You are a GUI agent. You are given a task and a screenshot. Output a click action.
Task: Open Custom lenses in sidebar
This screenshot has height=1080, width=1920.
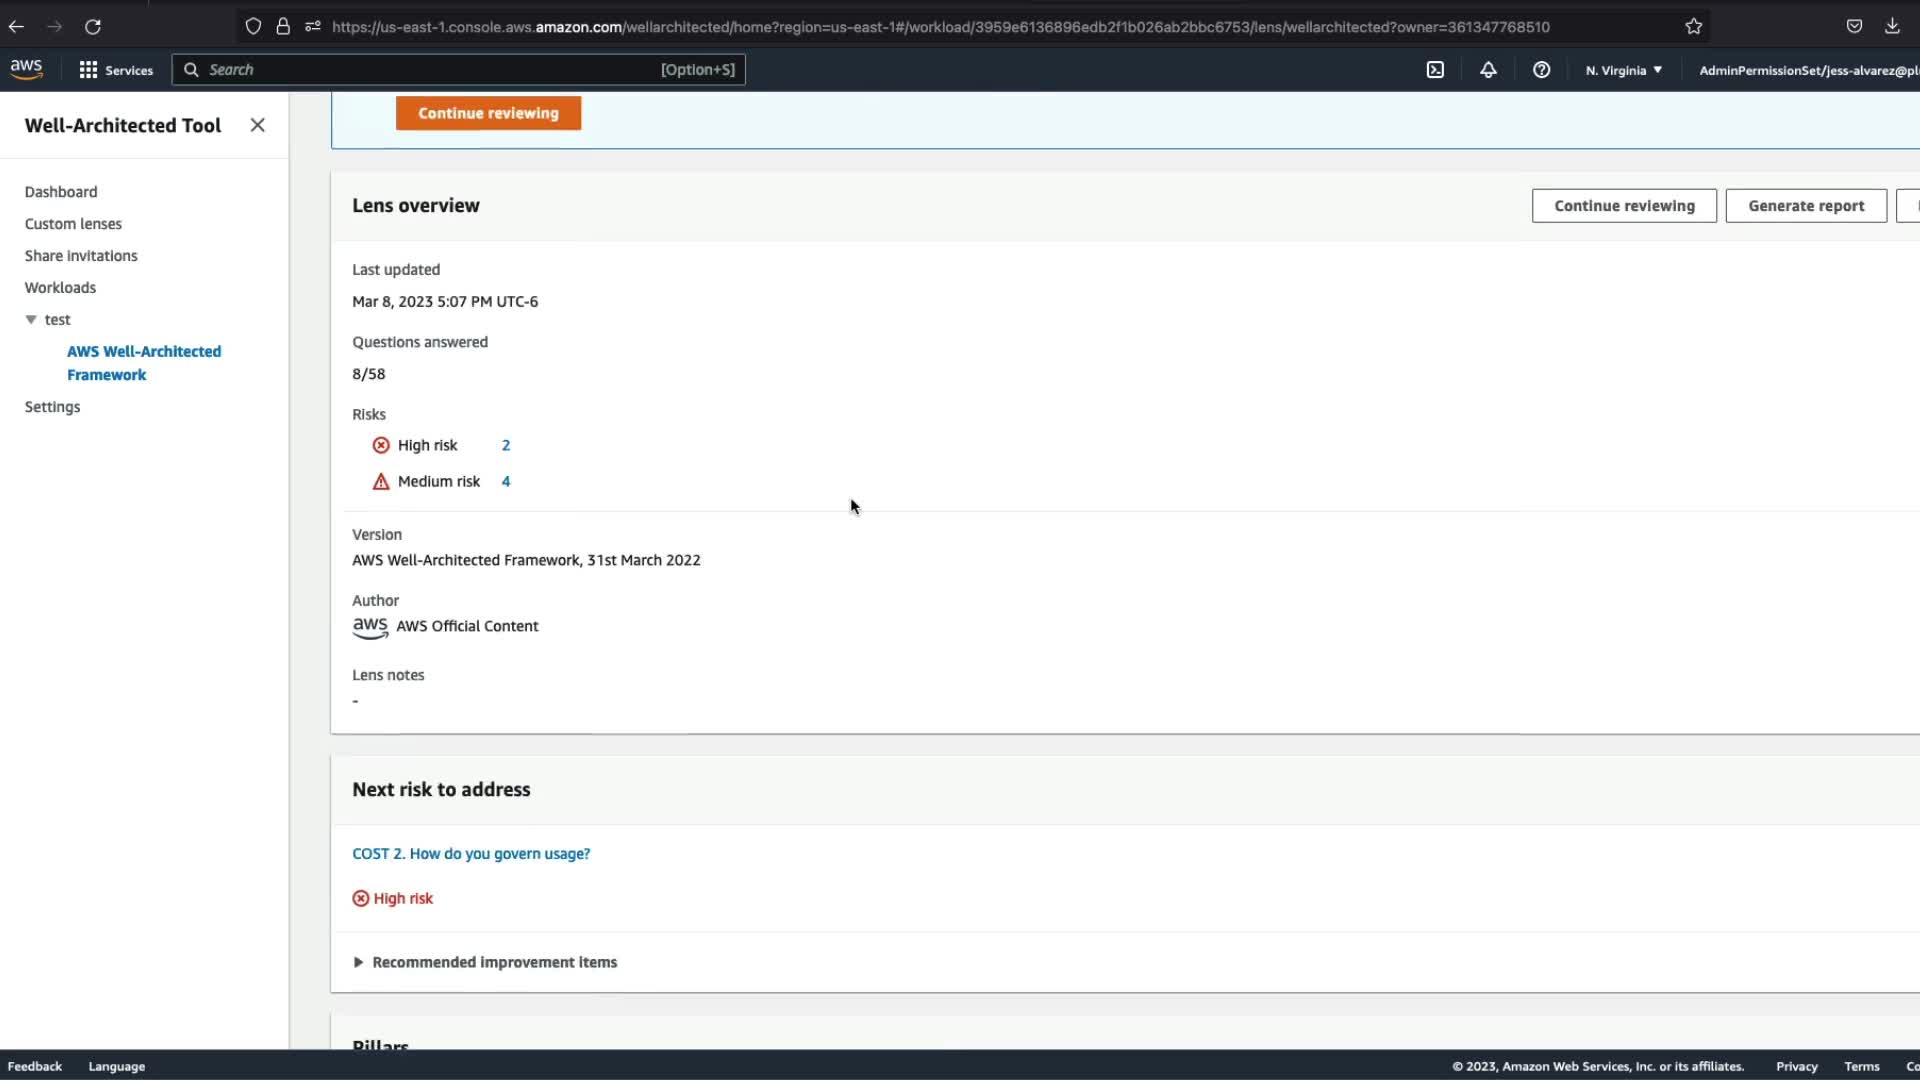coord(73,224)
